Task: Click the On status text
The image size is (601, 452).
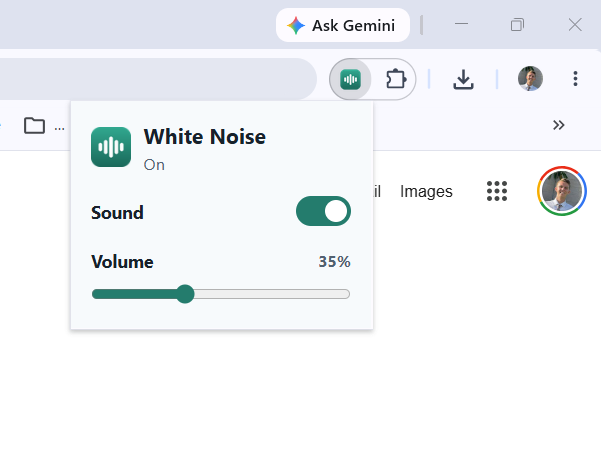Action: click(x=154, y=165)
